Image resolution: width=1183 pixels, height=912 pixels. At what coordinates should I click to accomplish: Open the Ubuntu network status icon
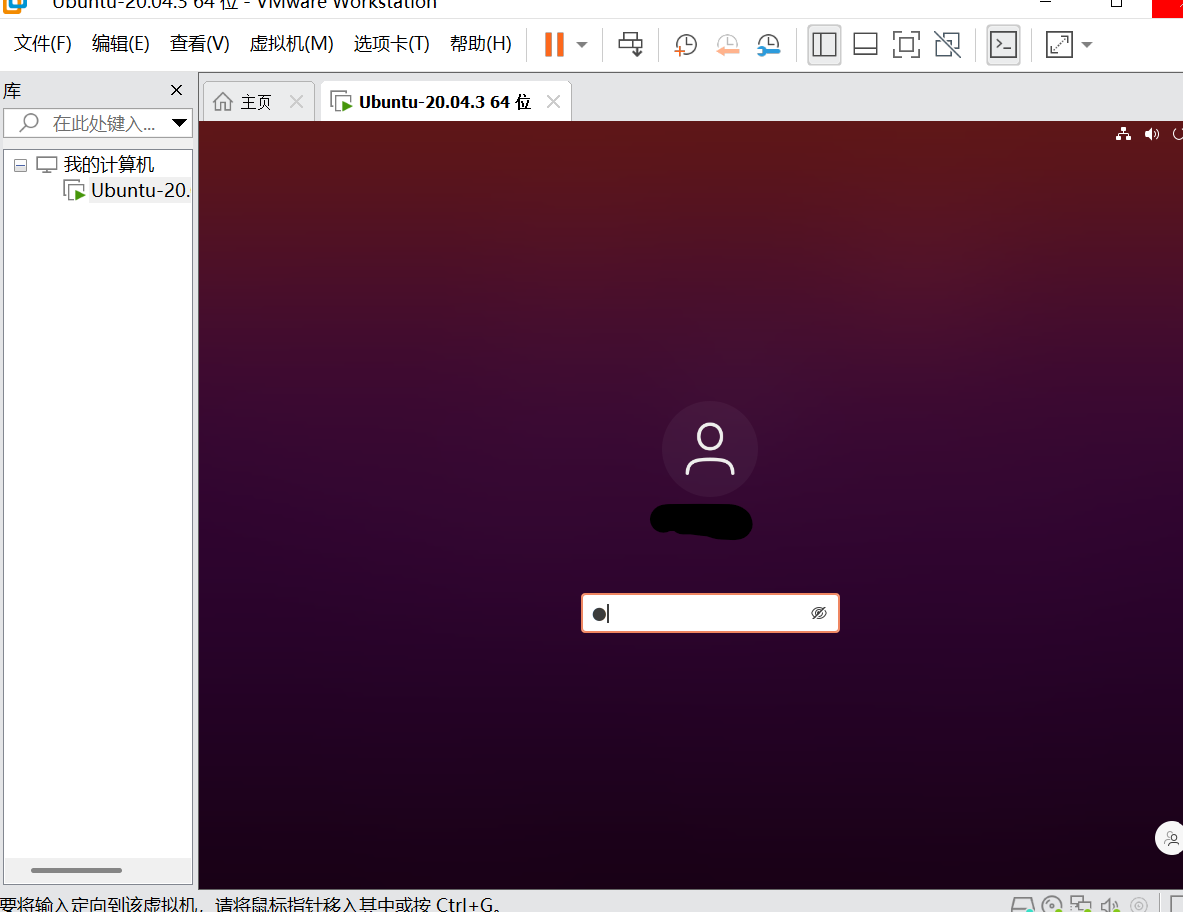[1123, 134]
